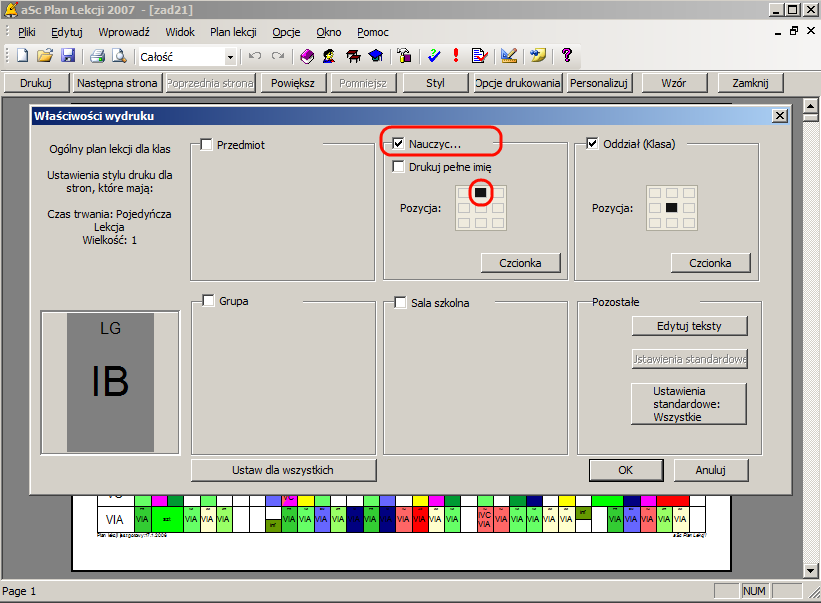
Task: Open classes via graduation cap icon
Action: click(376, 55)
